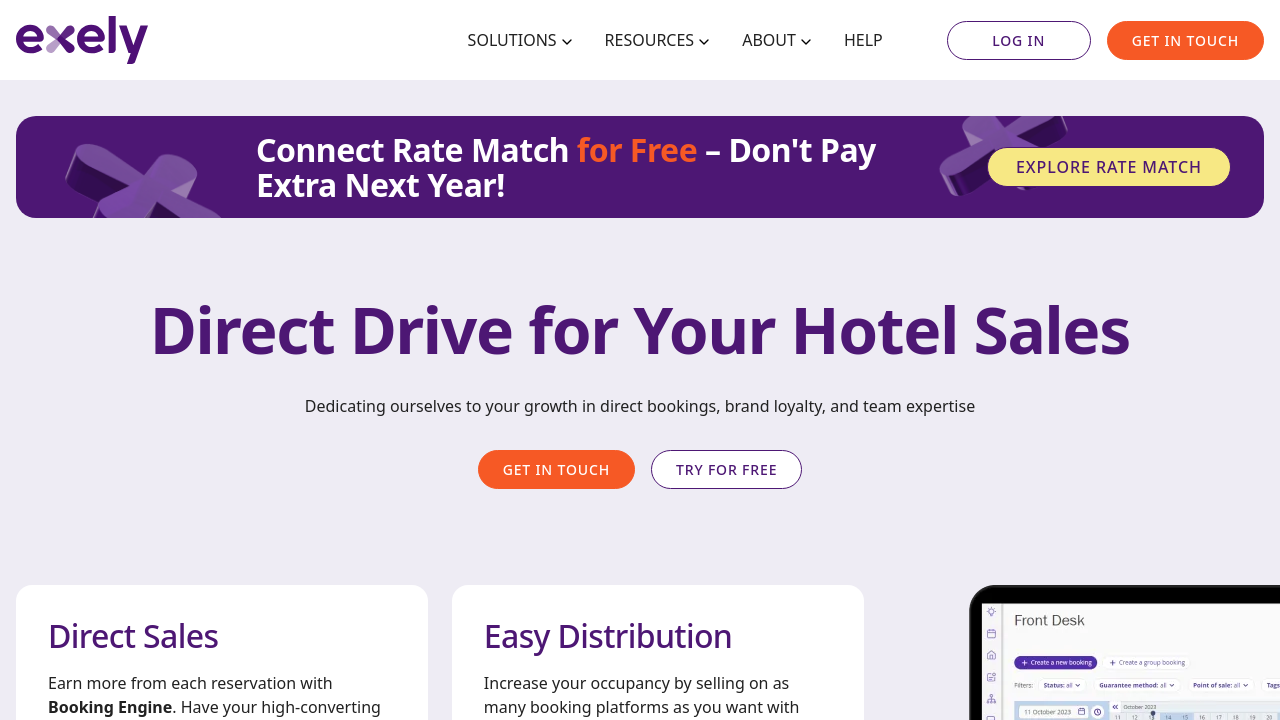The width and height of the screenshot is (1280, 720).
Task: Click the calendar icon in Front Desk sidebar
Action: coord(991,634)
